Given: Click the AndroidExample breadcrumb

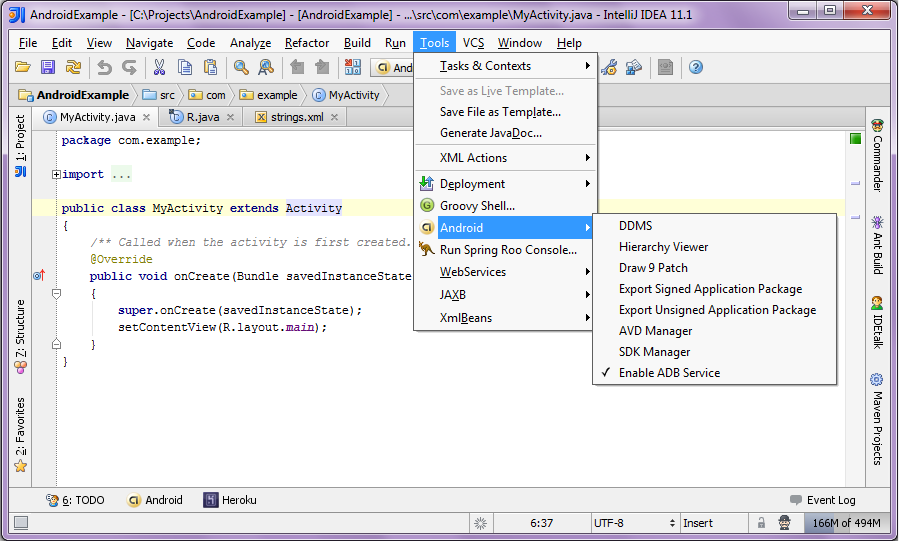Looking at the screenshot, I should pyautogui.click(x=75, y=95).
